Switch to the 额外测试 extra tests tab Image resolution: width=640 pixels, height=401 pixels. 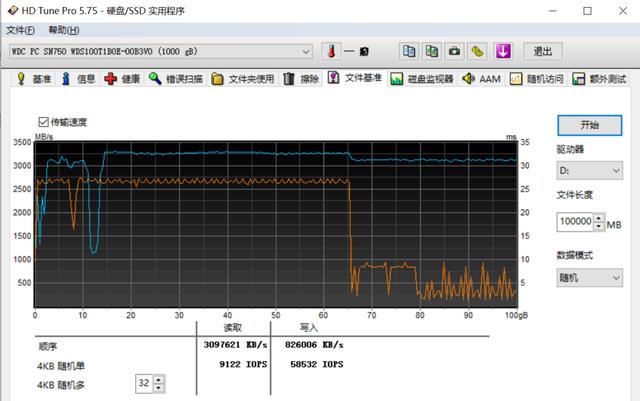coord(599,79)
